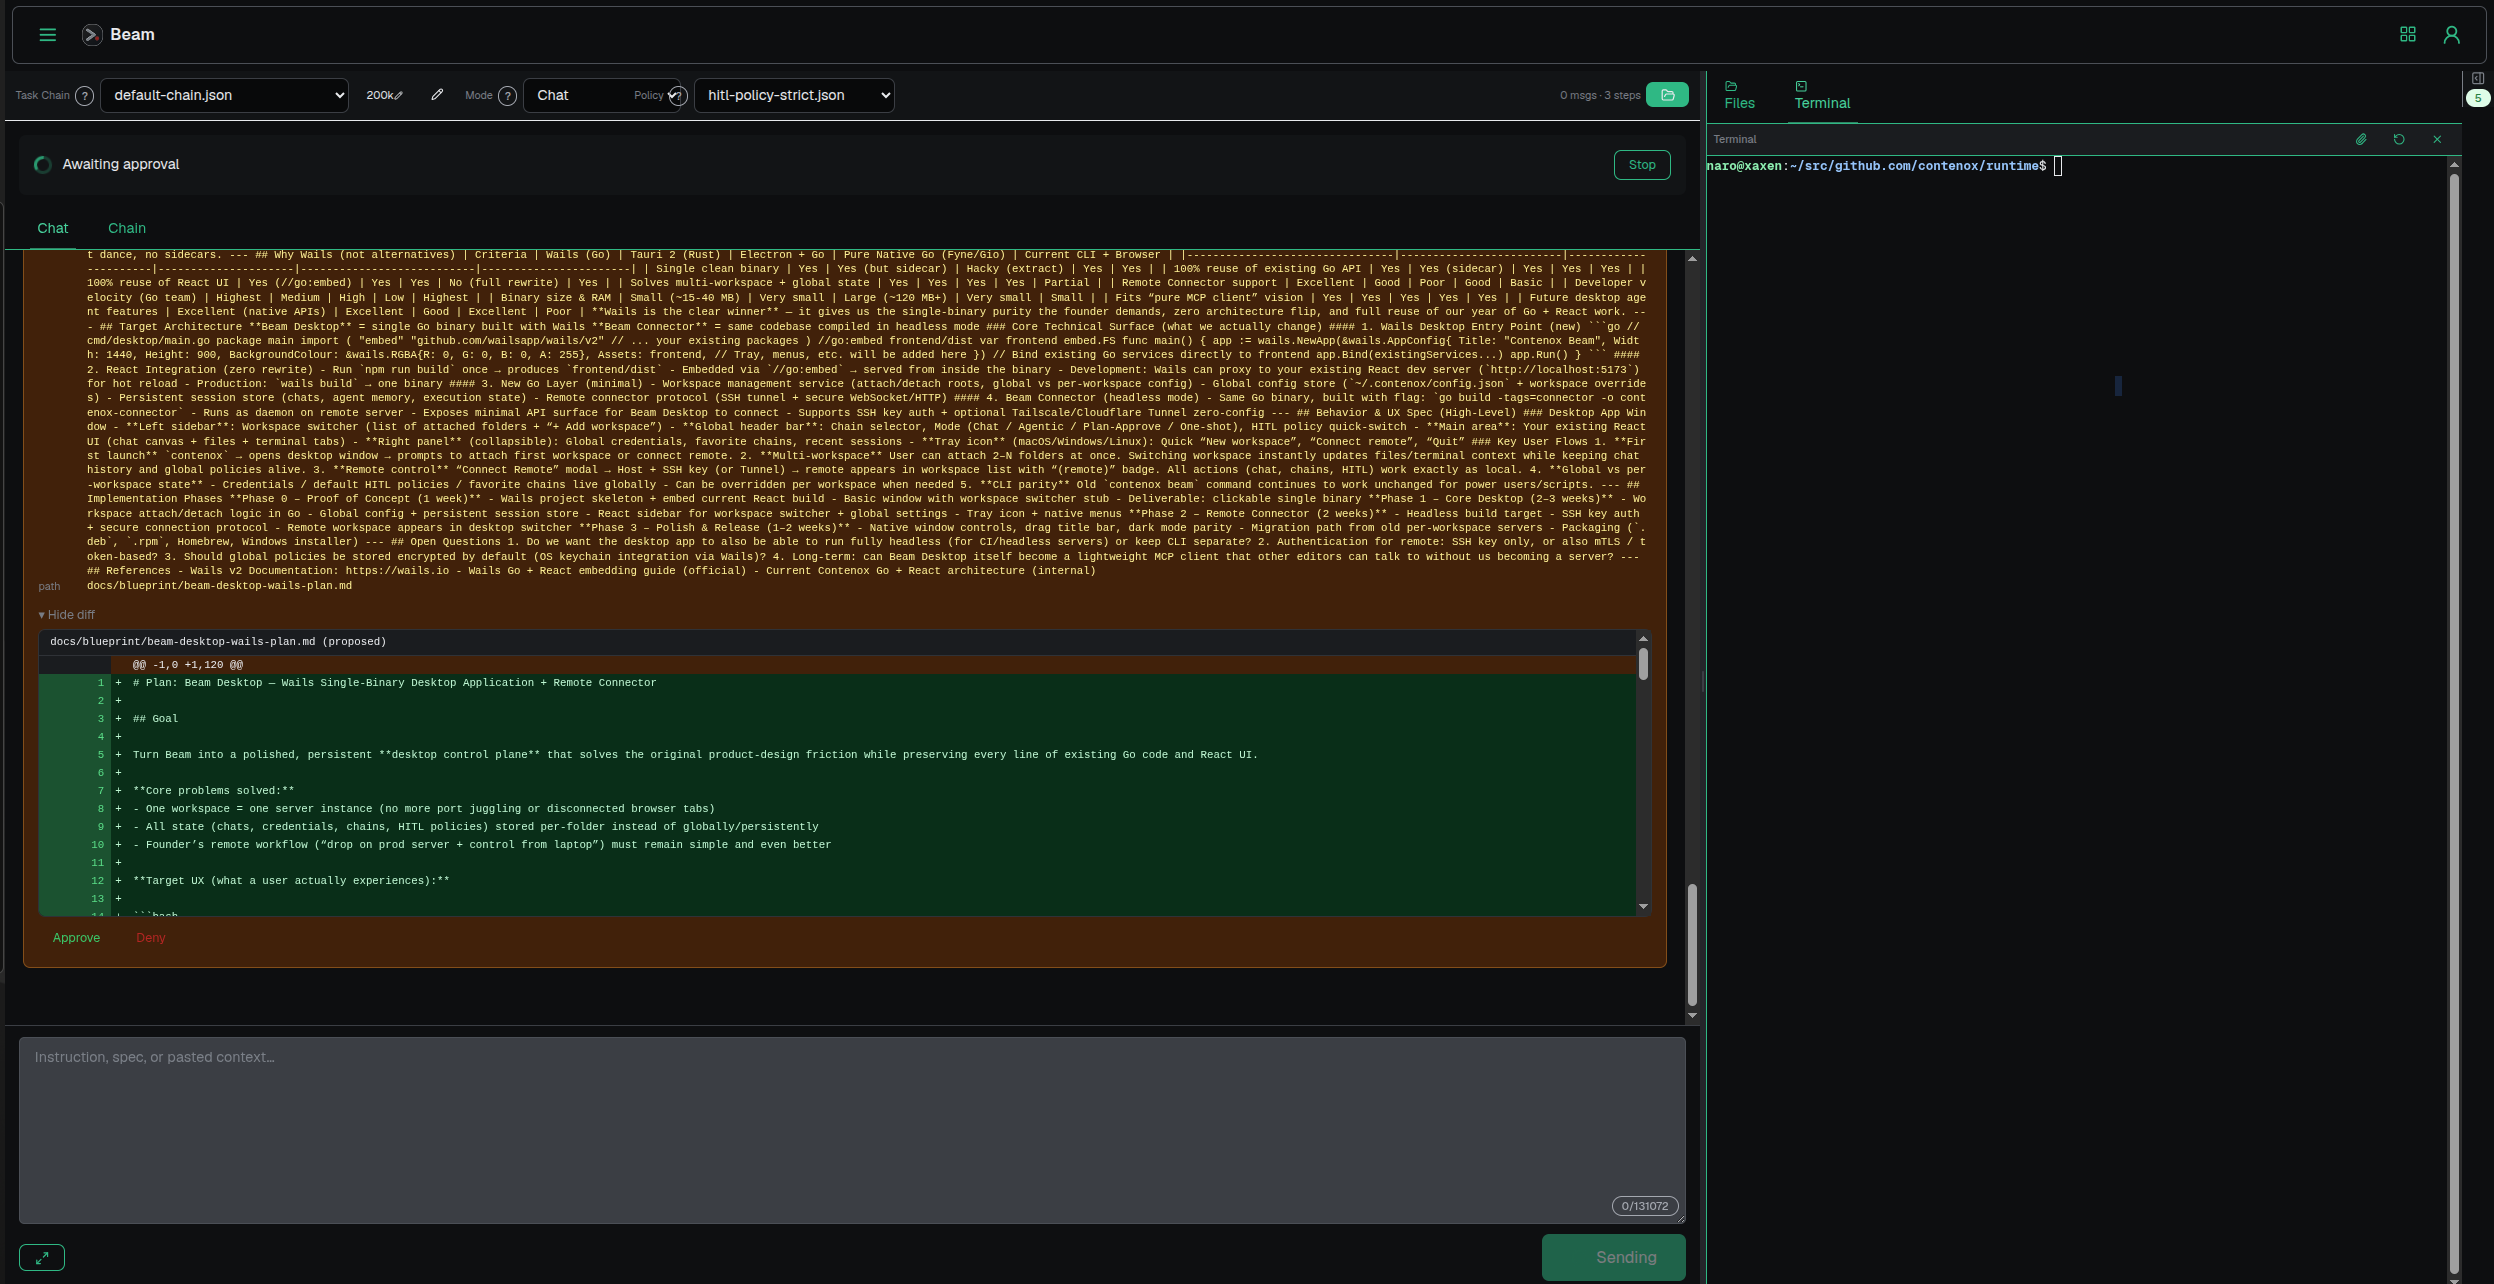Click the green folder button
Image resolution: width=2494 pixels, height=1284 pixels.
click(x=1667, y=95)
